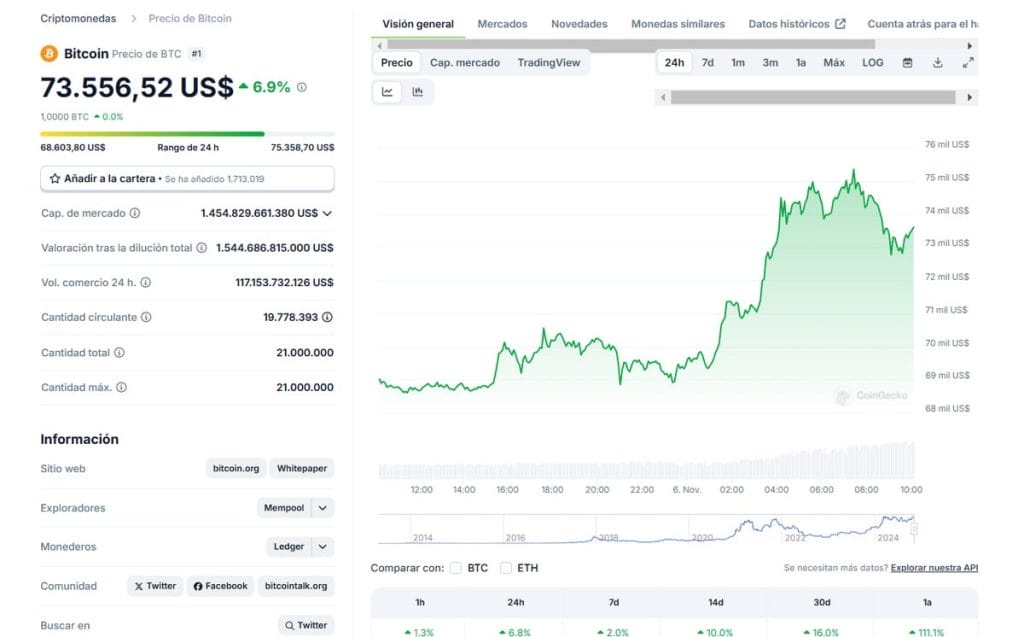
Task: Click Explorar nuestra API link
Action: click(934, 568)
